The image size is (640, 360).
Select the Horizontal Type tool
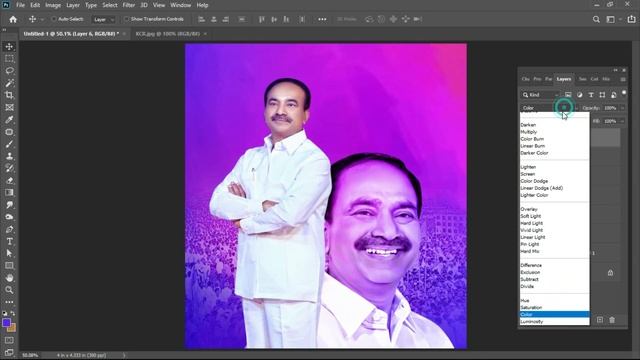coord(9,241)
